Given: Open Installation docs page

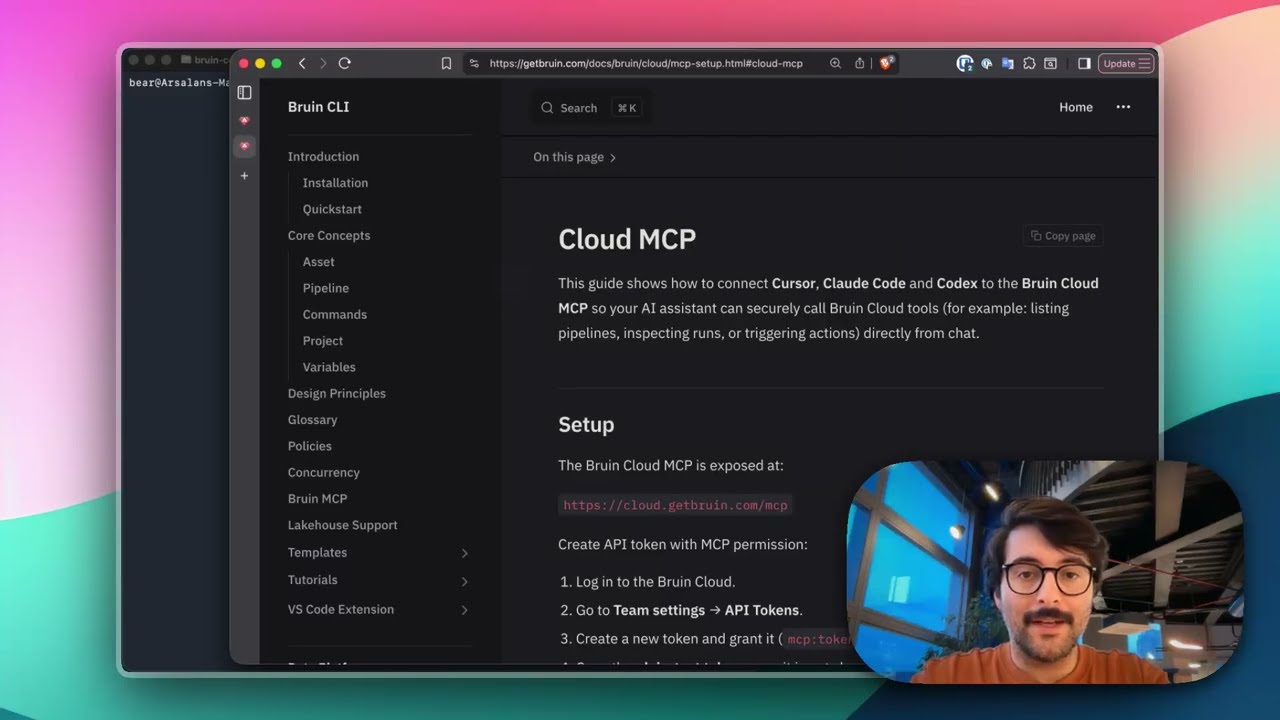Looking at the screenshot, I should [335, 183].
